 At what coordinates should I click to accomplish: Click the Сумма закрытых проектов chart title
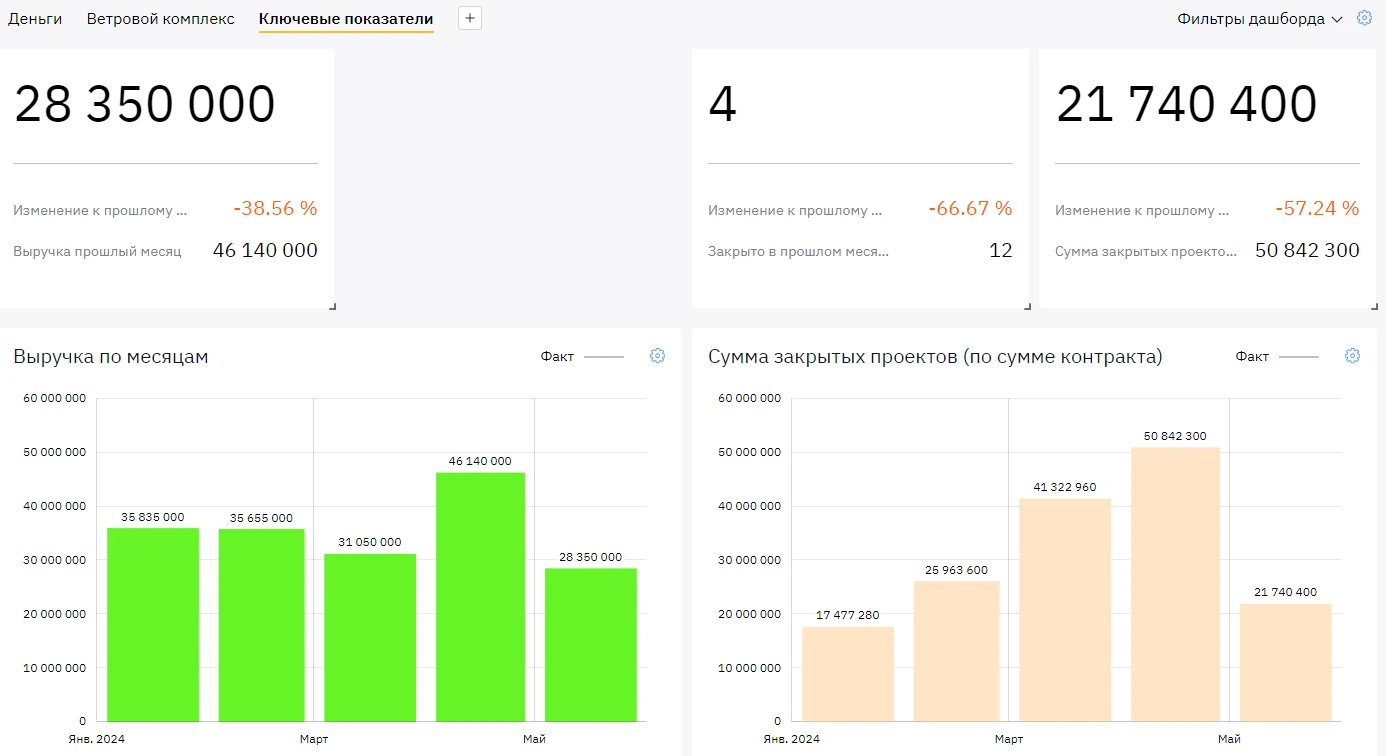pyautogui.click(x=935, y=356)
